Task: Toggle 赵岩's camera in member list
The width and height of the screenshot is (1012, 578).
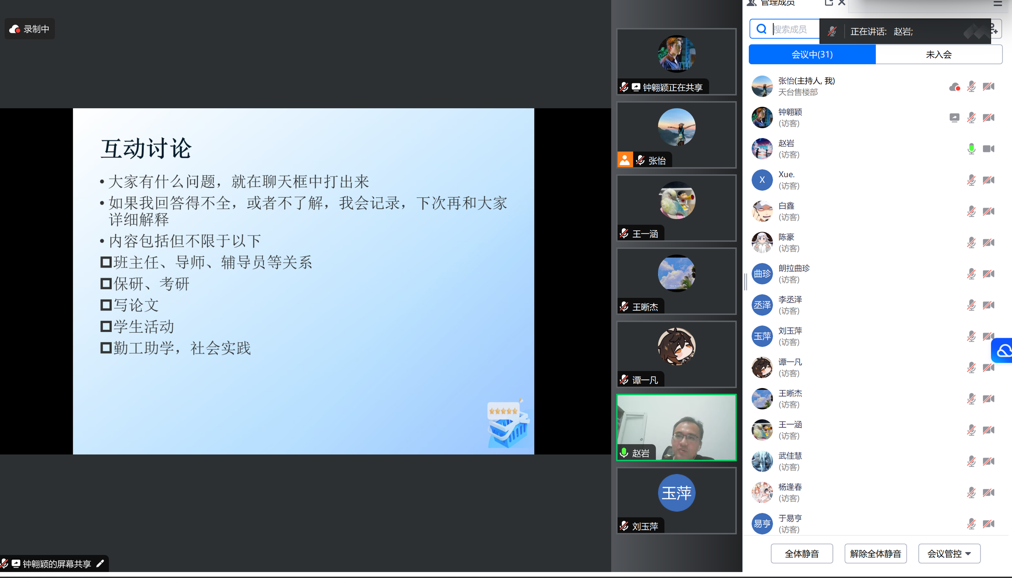Action: 988,149
